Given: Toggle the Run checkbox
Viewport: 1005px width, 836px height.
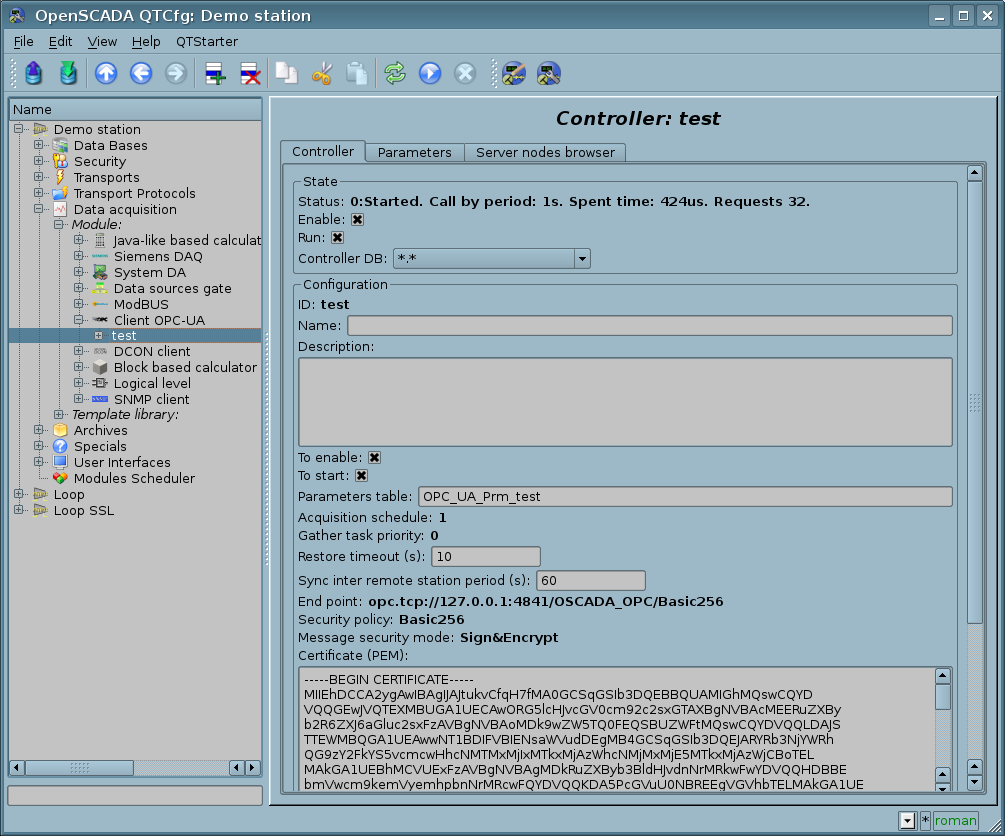Looking at the screenshot, I should coord(337,238).
